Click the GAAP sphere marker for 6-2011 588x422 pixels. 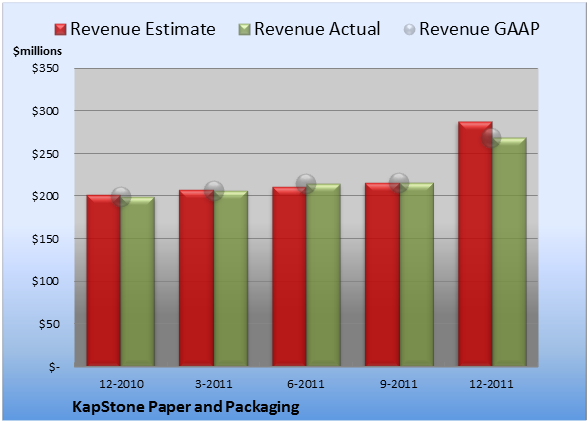point(306,183)
